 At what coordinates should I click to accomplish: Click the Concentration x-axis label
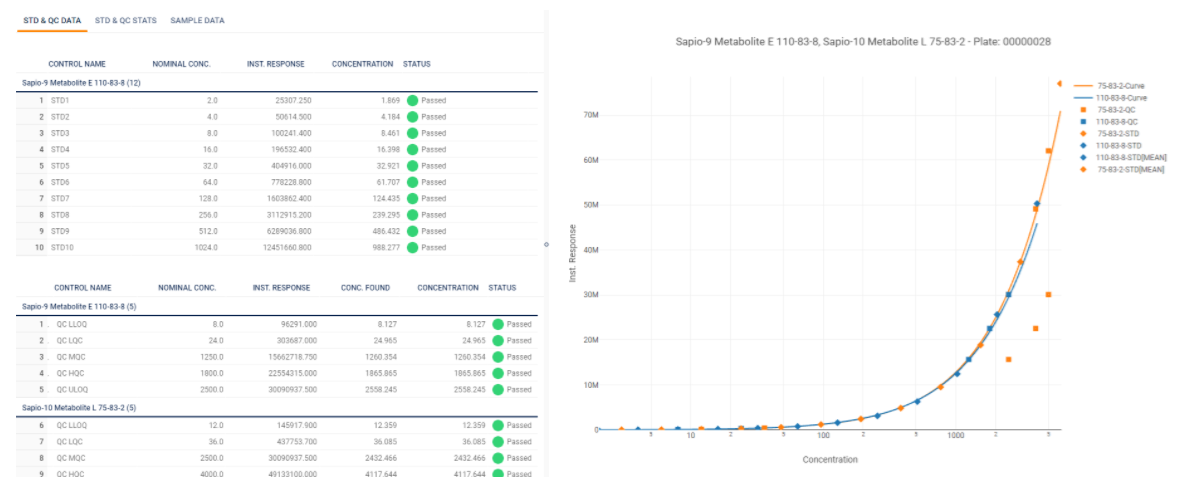pyautogui.click(x=830, y=458)
